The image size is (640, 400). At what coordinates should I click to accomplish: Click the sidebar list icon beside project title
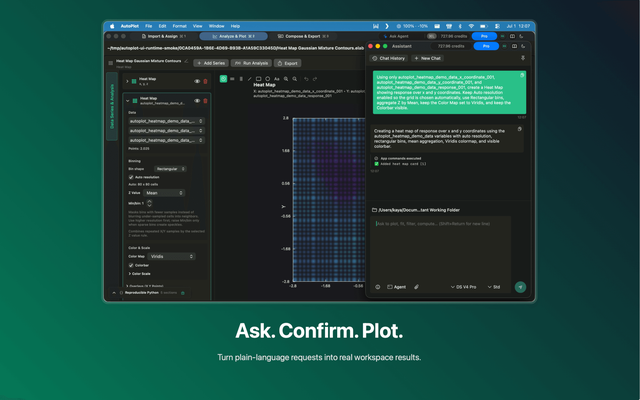(x=111, y=63)
